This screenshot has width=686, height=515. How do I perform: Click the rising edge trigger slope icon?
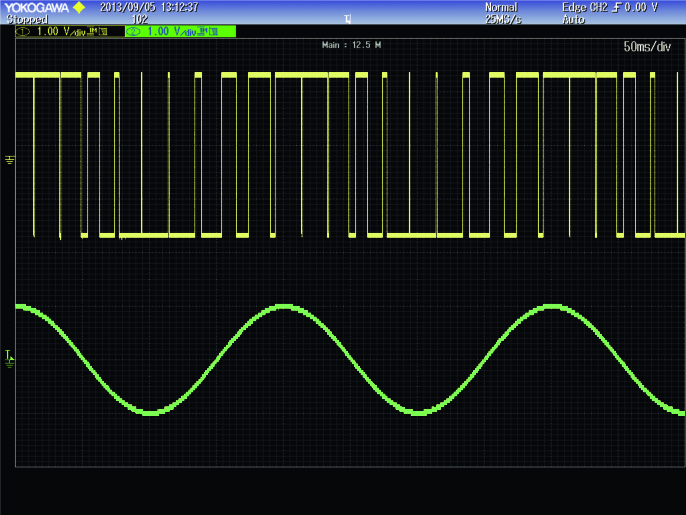[x=616, y=8]
